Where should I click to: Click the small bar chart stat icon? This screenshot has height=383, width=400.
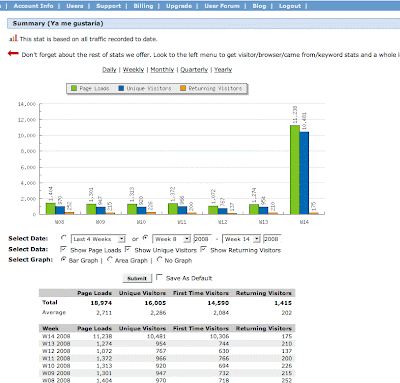13,39
